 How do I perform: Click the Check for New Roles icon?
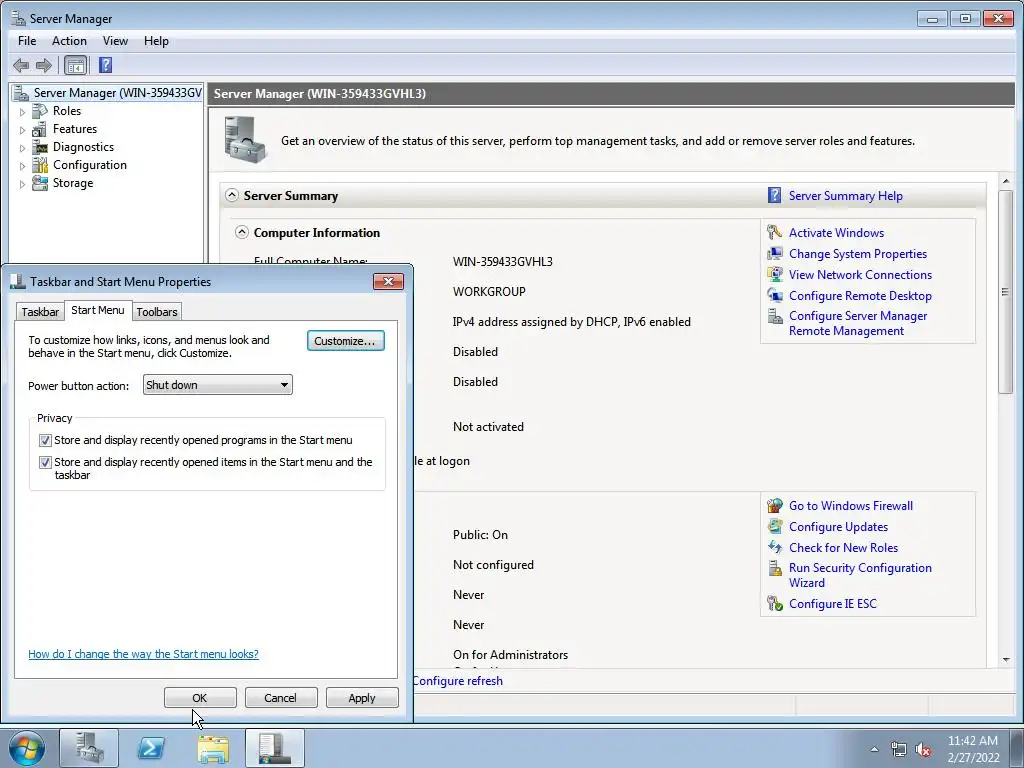tap(775, 547)
